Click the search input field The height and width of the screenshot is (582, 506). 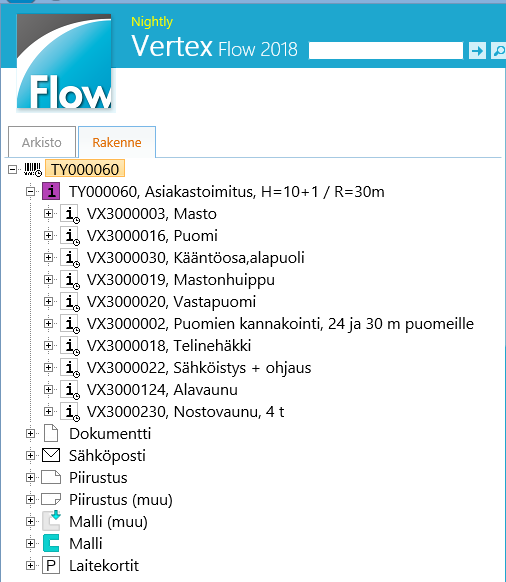386,50
